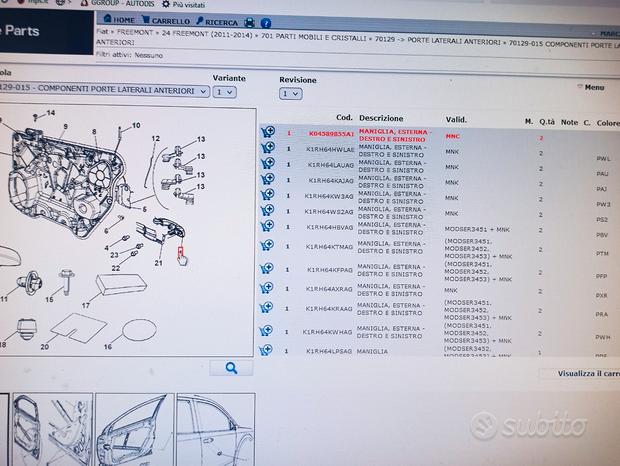620x466 pixels.
Task: Click the printer icon in toolbar
Action: click(x=250, y=23)
